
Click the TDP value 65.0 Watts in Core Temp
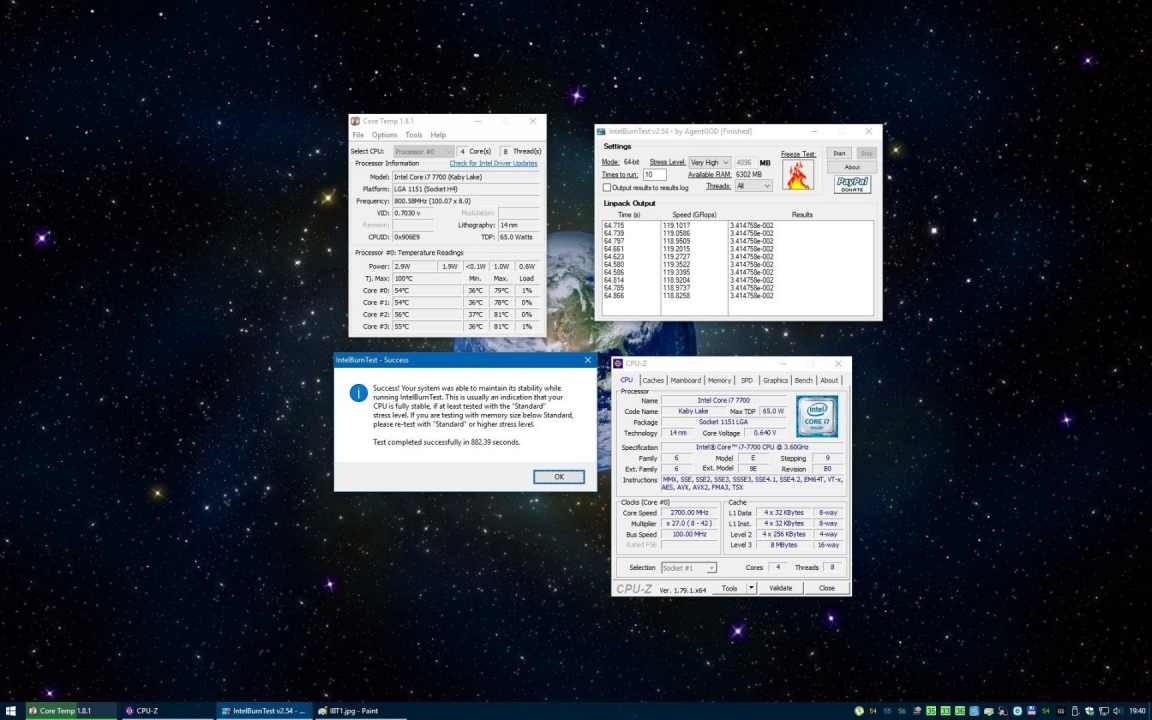(x=519, y=237)
